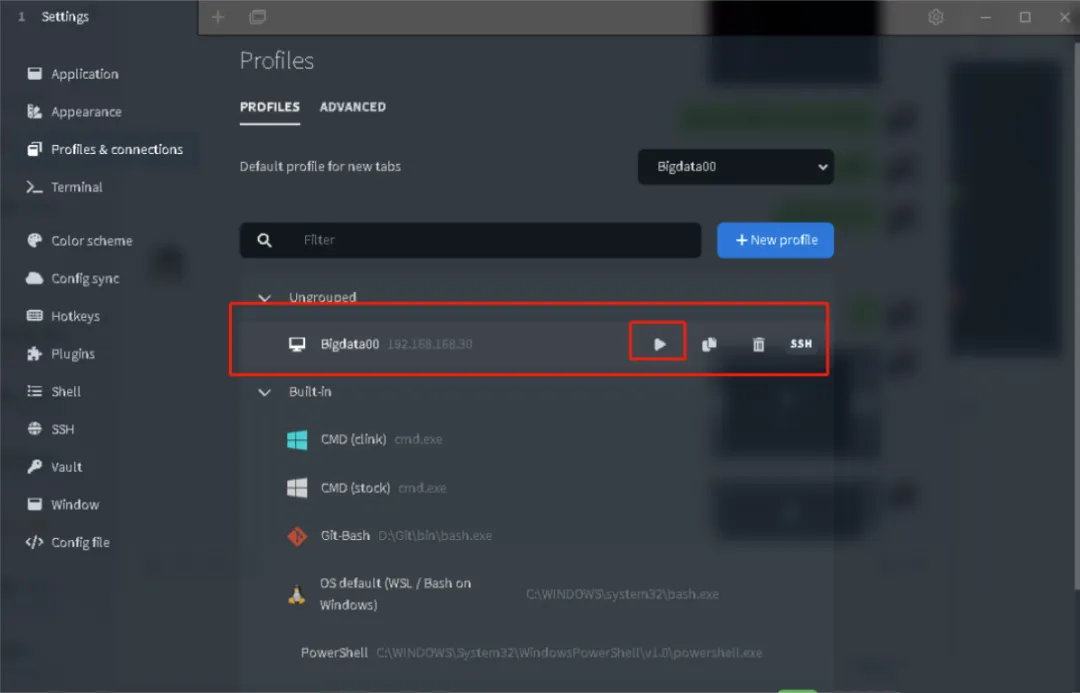Viewport: 1080px width, 693px height.
Task: Open default profile dropdown showing Bigdata00
Action: tap(736, 167)
